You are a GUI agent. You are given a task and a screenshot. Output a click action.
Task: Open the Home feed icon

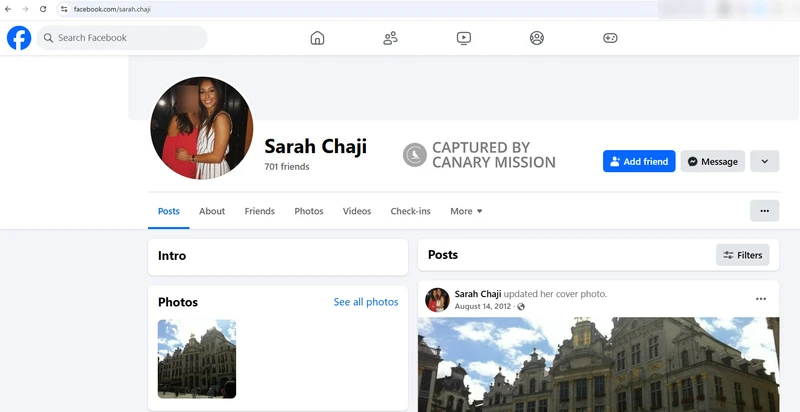coord(317,38)
